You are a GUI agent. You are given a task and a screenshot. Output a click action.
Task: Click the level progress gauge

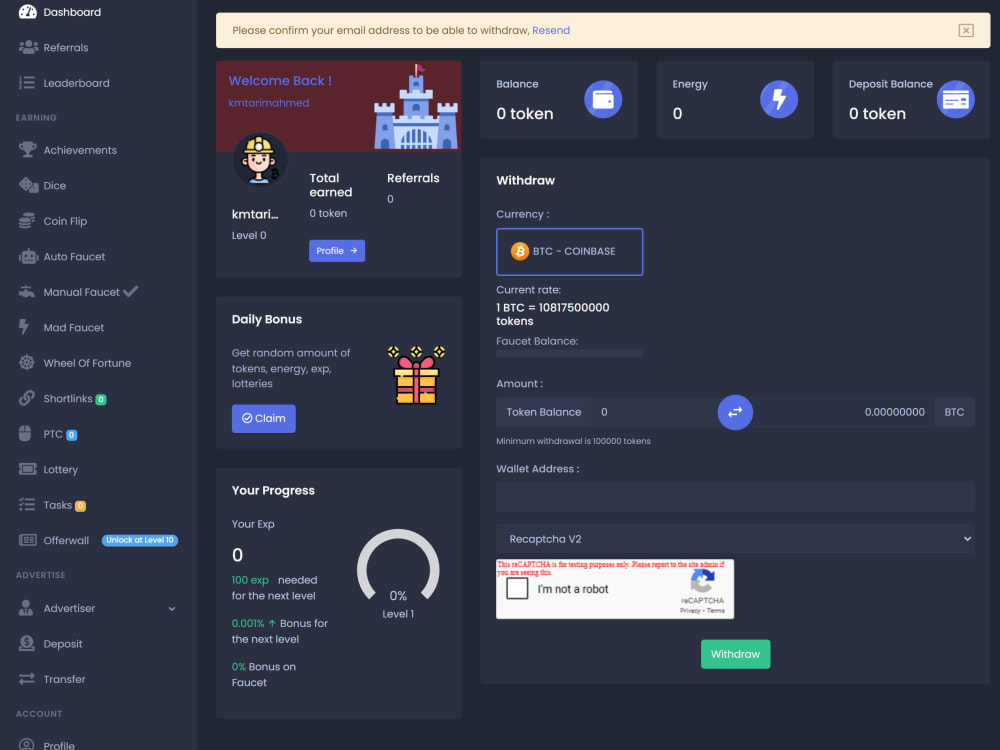point(398,566)
